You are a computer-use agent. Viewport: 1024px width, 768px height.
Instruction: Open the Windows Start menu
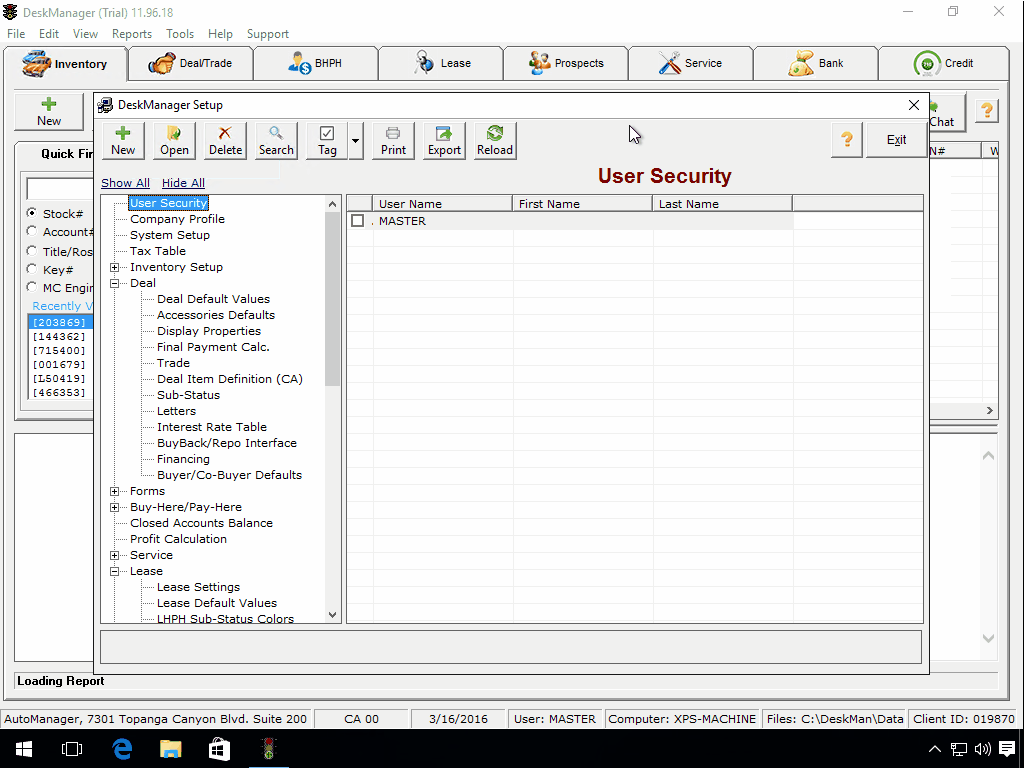tap(24, 749)
